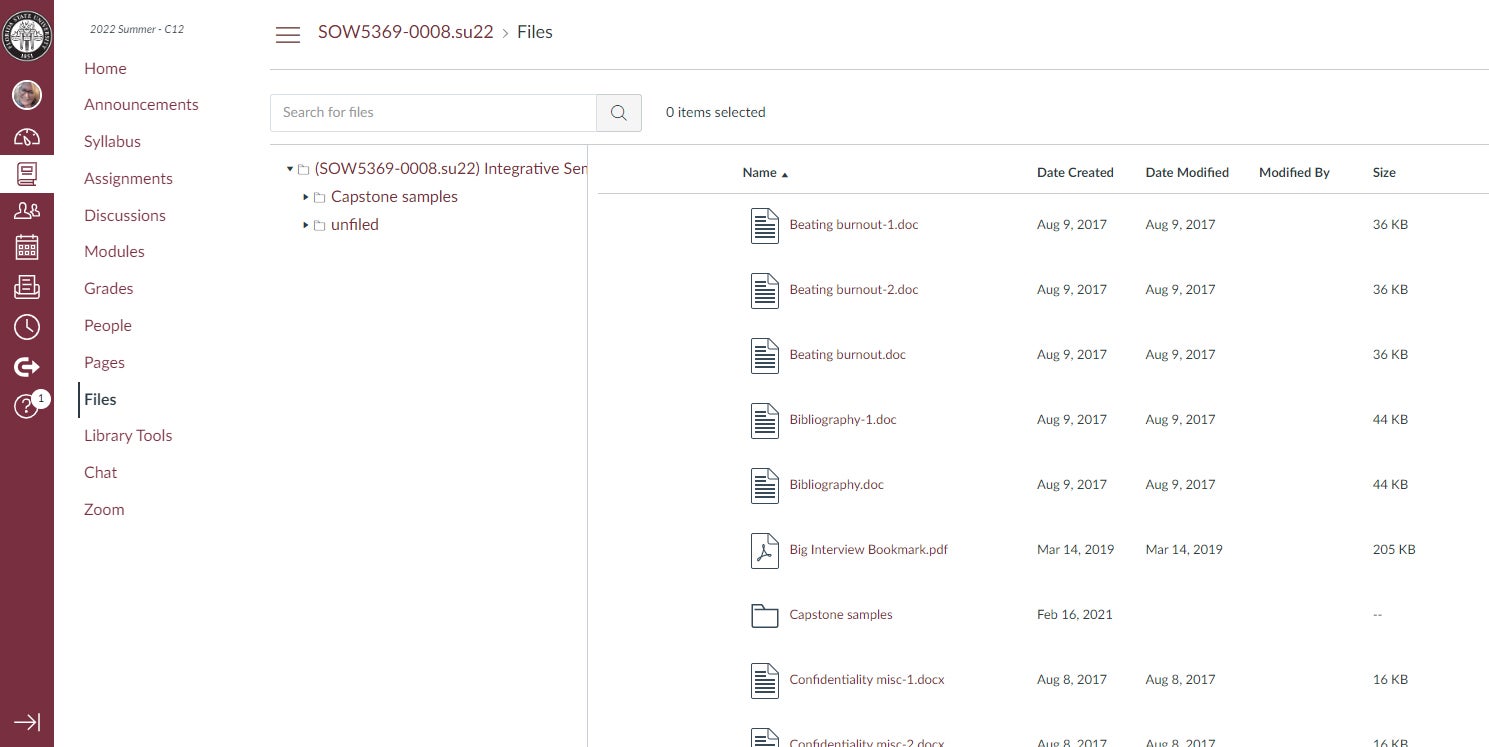Expand the global navigation with the bottom arrow
The width and height of the screenshot is (1489, 747).
coord(27,722)
